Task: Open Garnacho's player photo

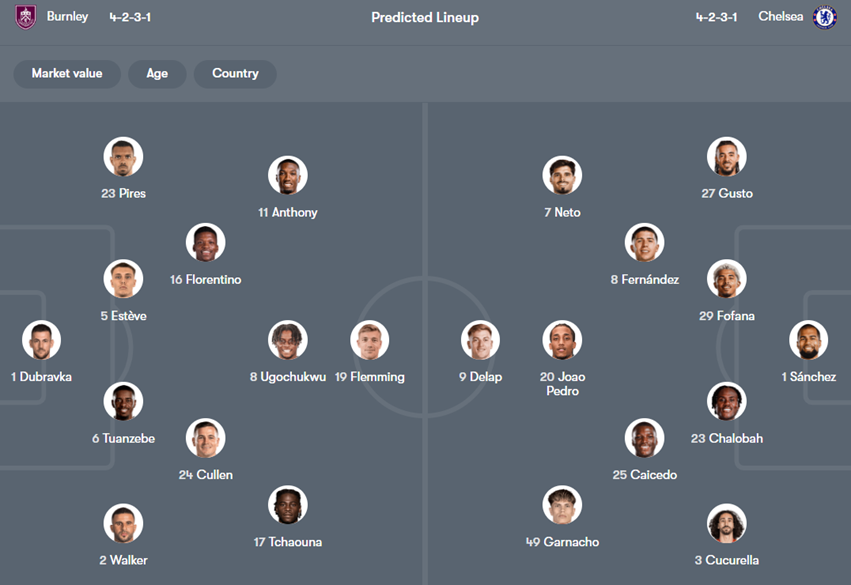Action: click(x=562, y=505)
